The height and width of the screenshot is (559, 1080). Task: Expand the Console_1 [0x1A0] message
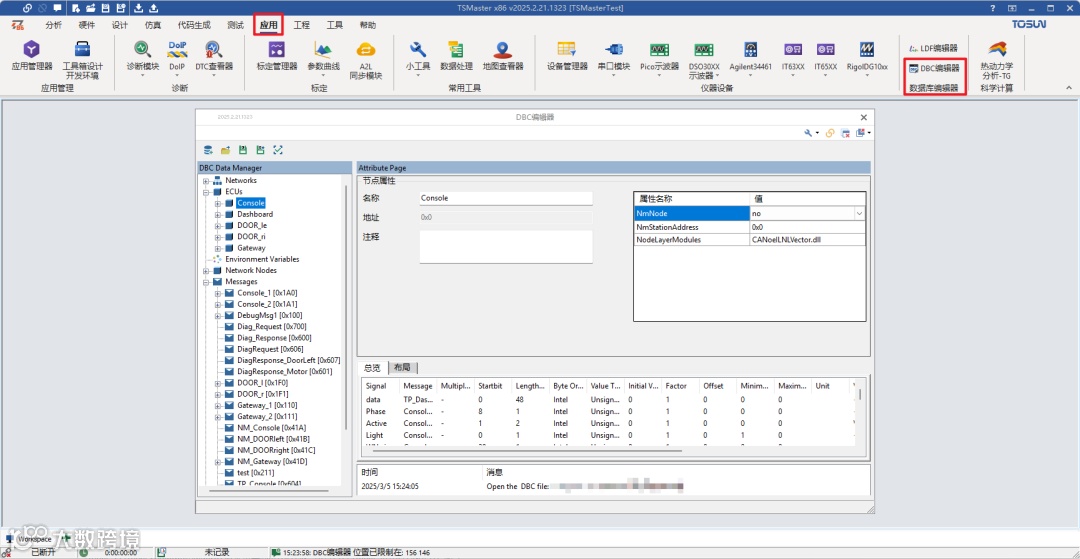coord(218,293)
